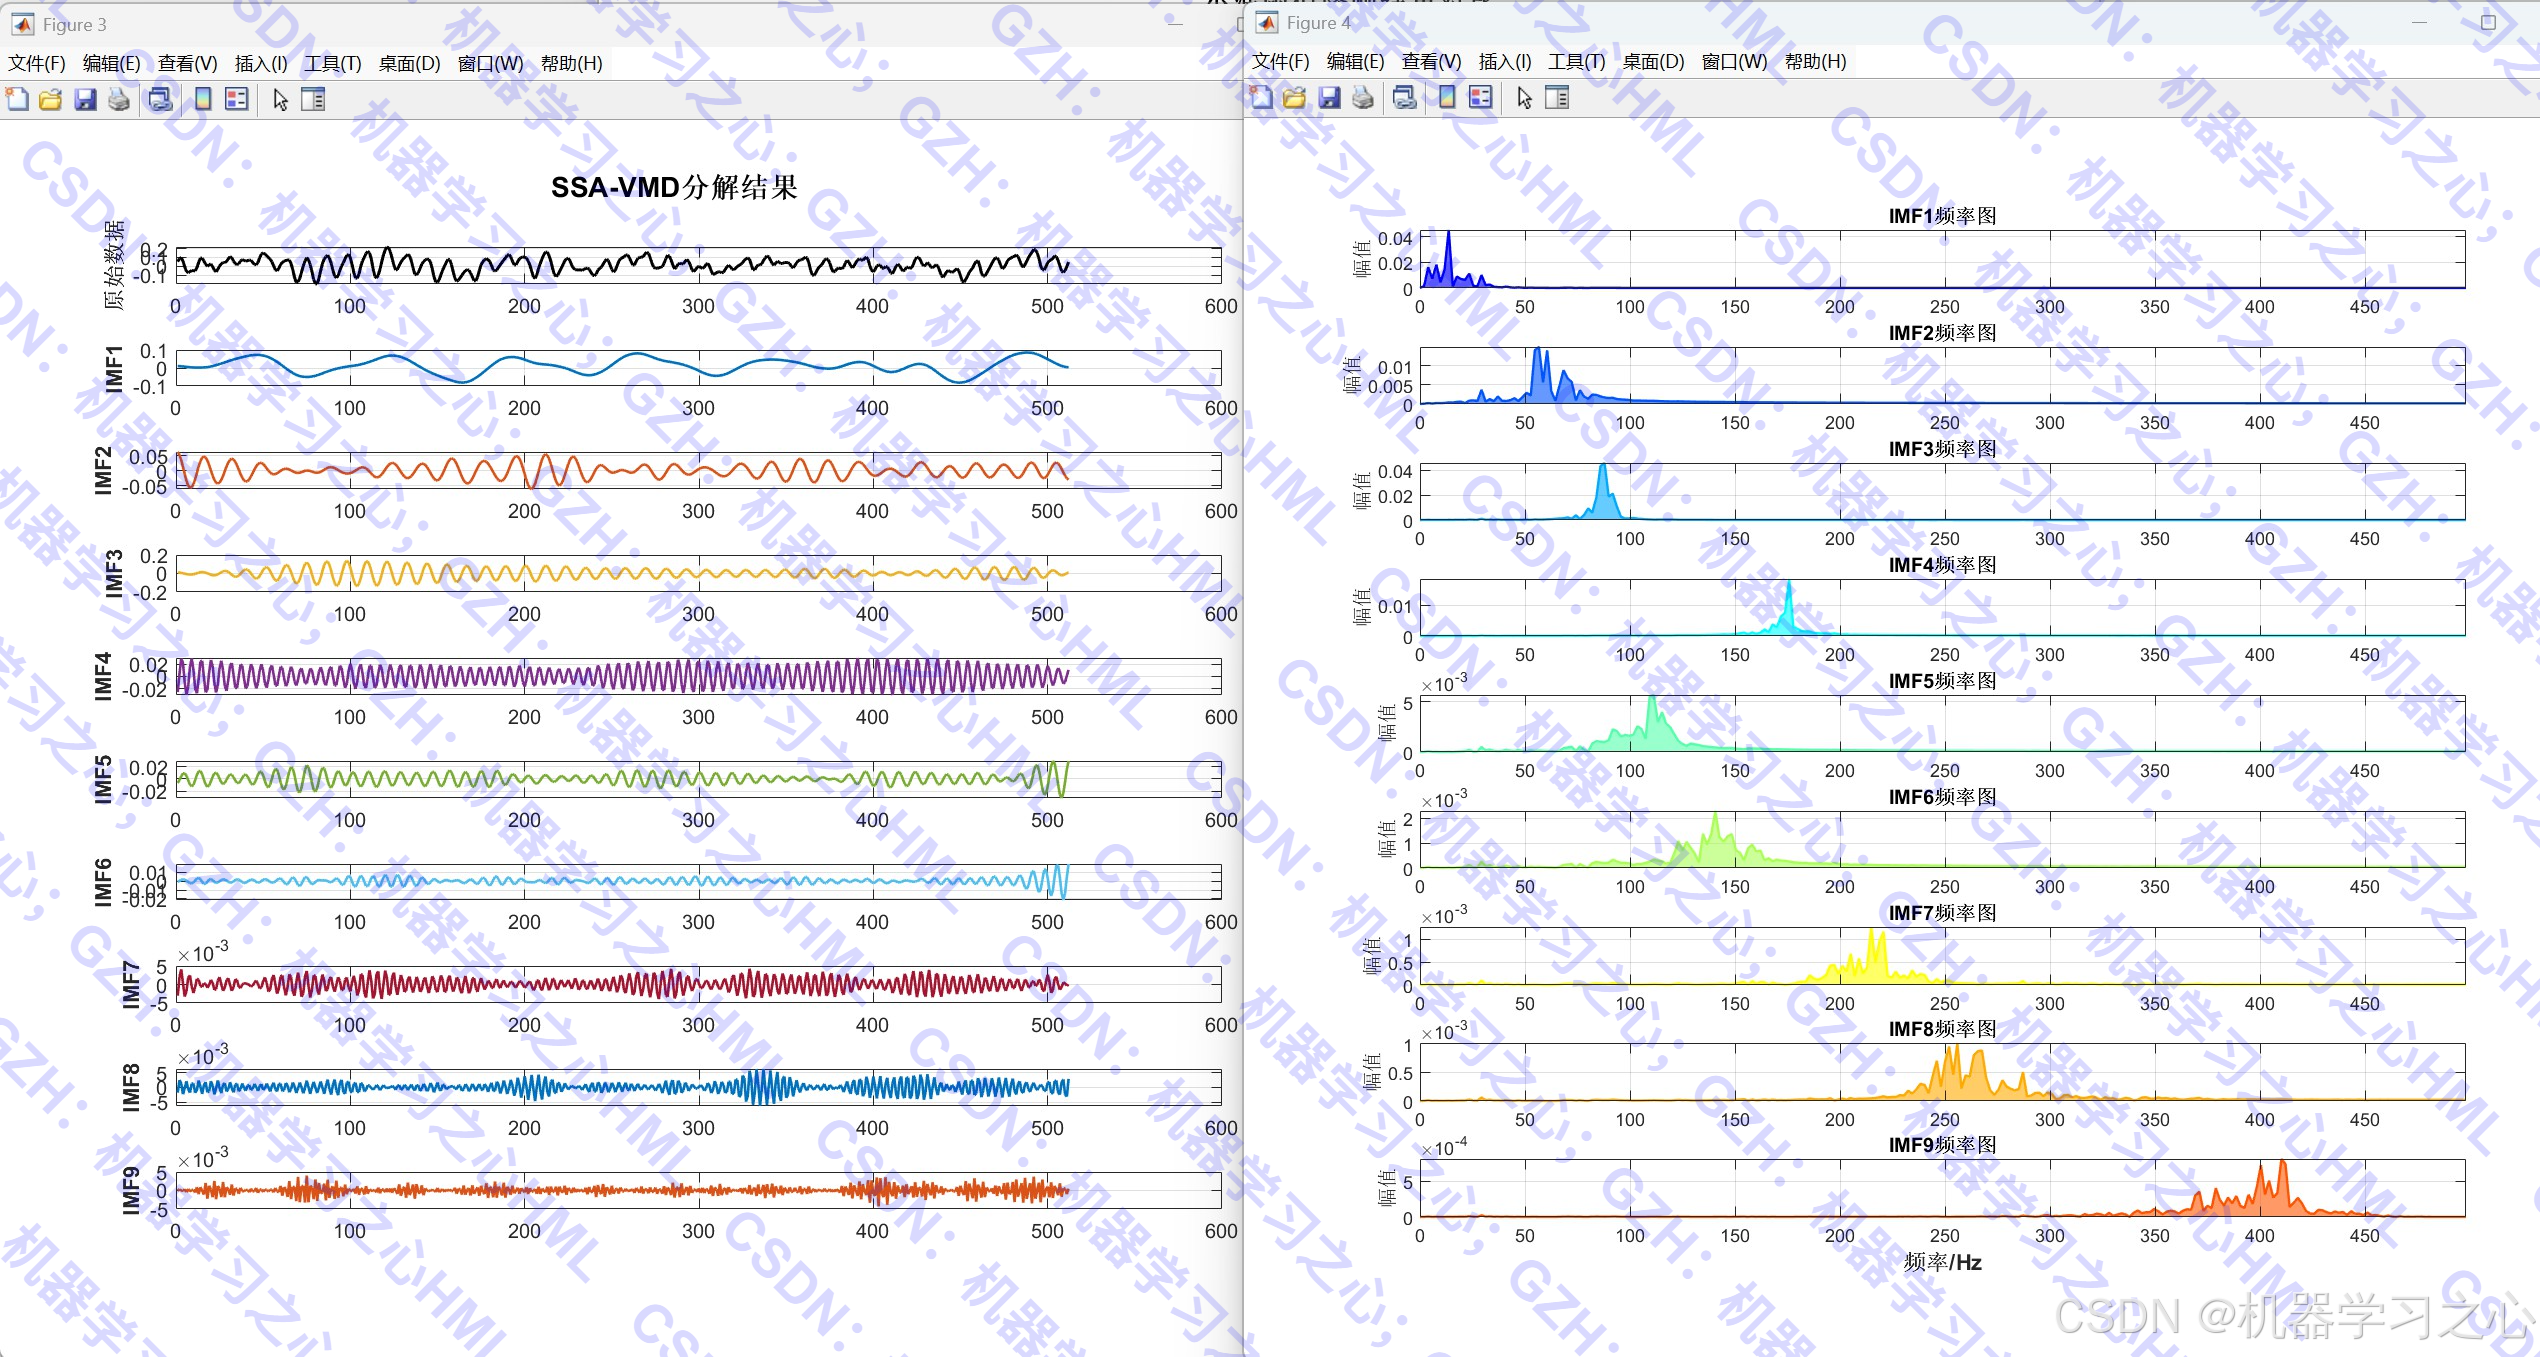
Task: Click New Figure icon in Figure 3
Action: (x=17, y=99)
